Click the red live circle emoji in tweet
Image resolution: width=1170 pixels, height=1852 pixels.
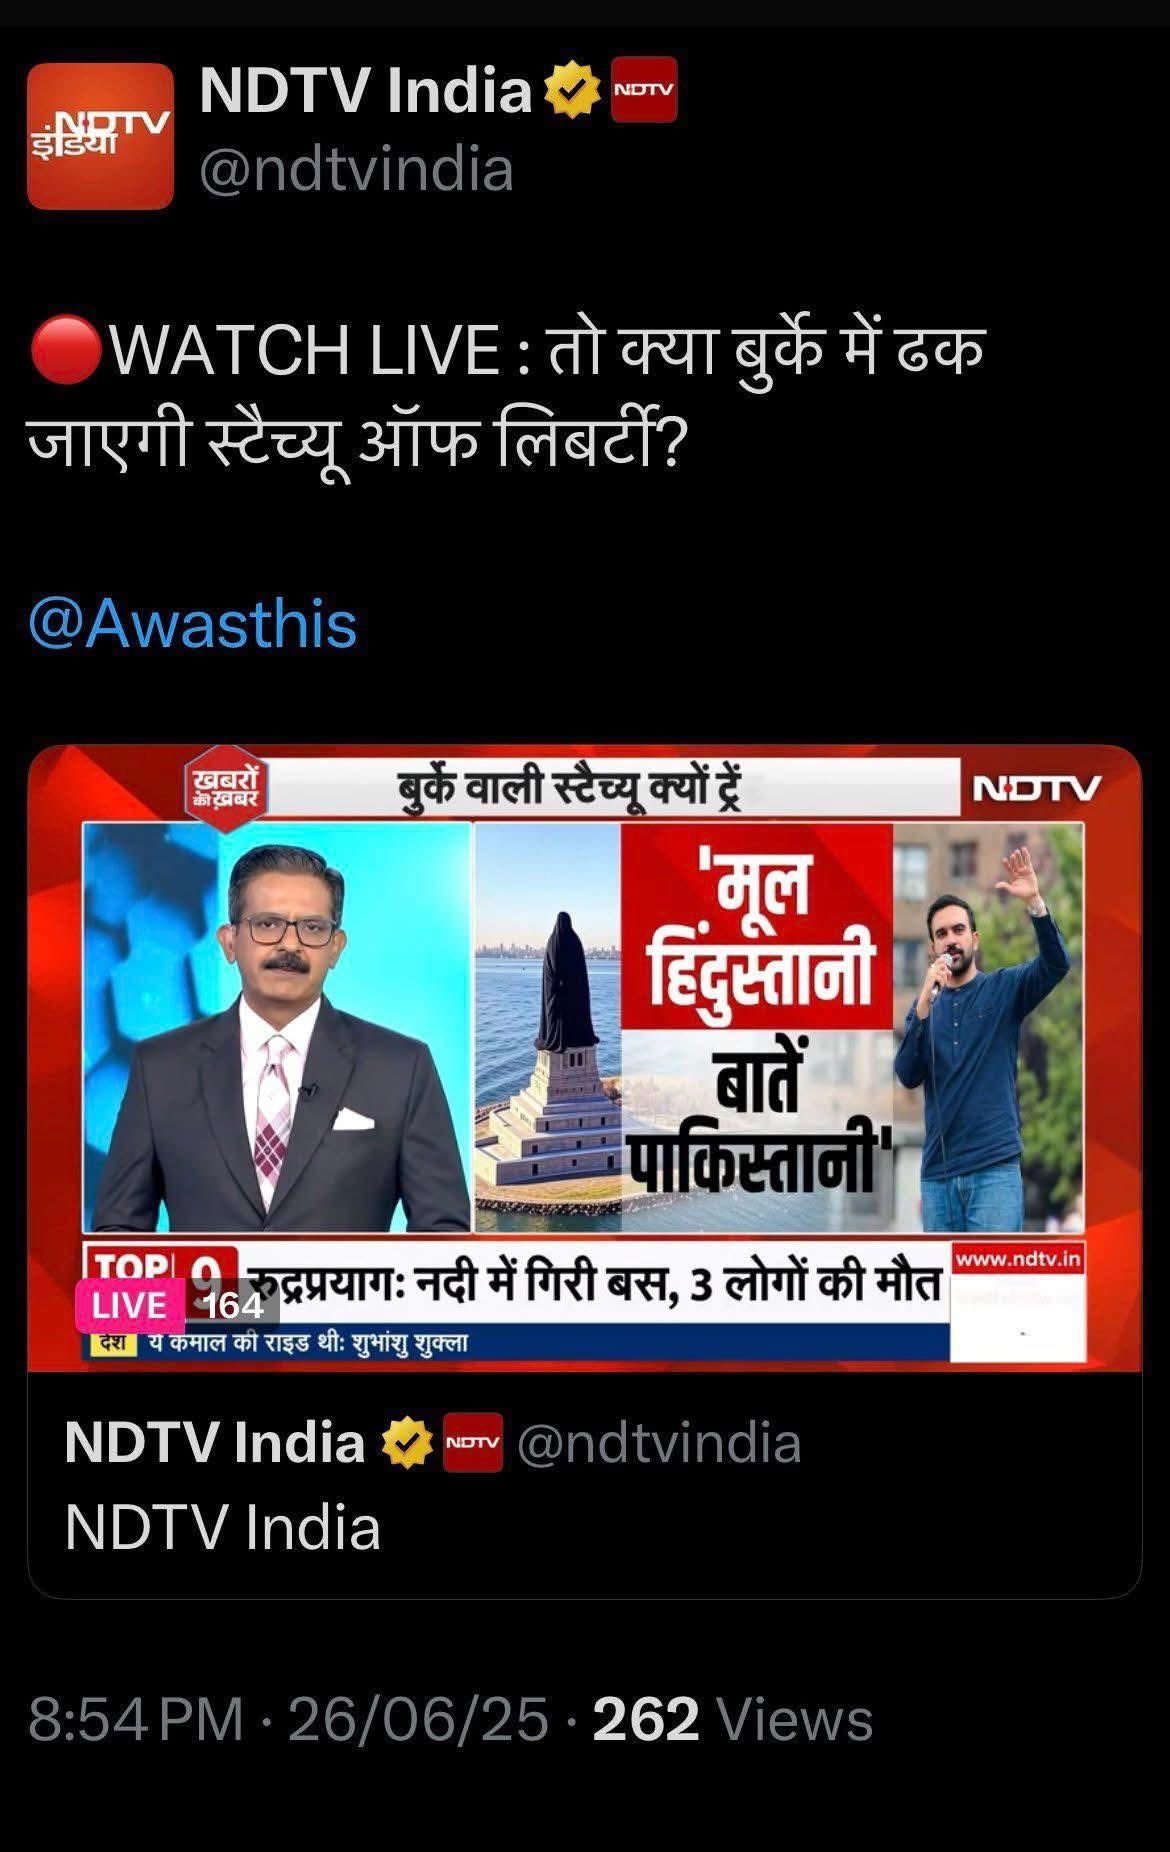click(66, 351)
